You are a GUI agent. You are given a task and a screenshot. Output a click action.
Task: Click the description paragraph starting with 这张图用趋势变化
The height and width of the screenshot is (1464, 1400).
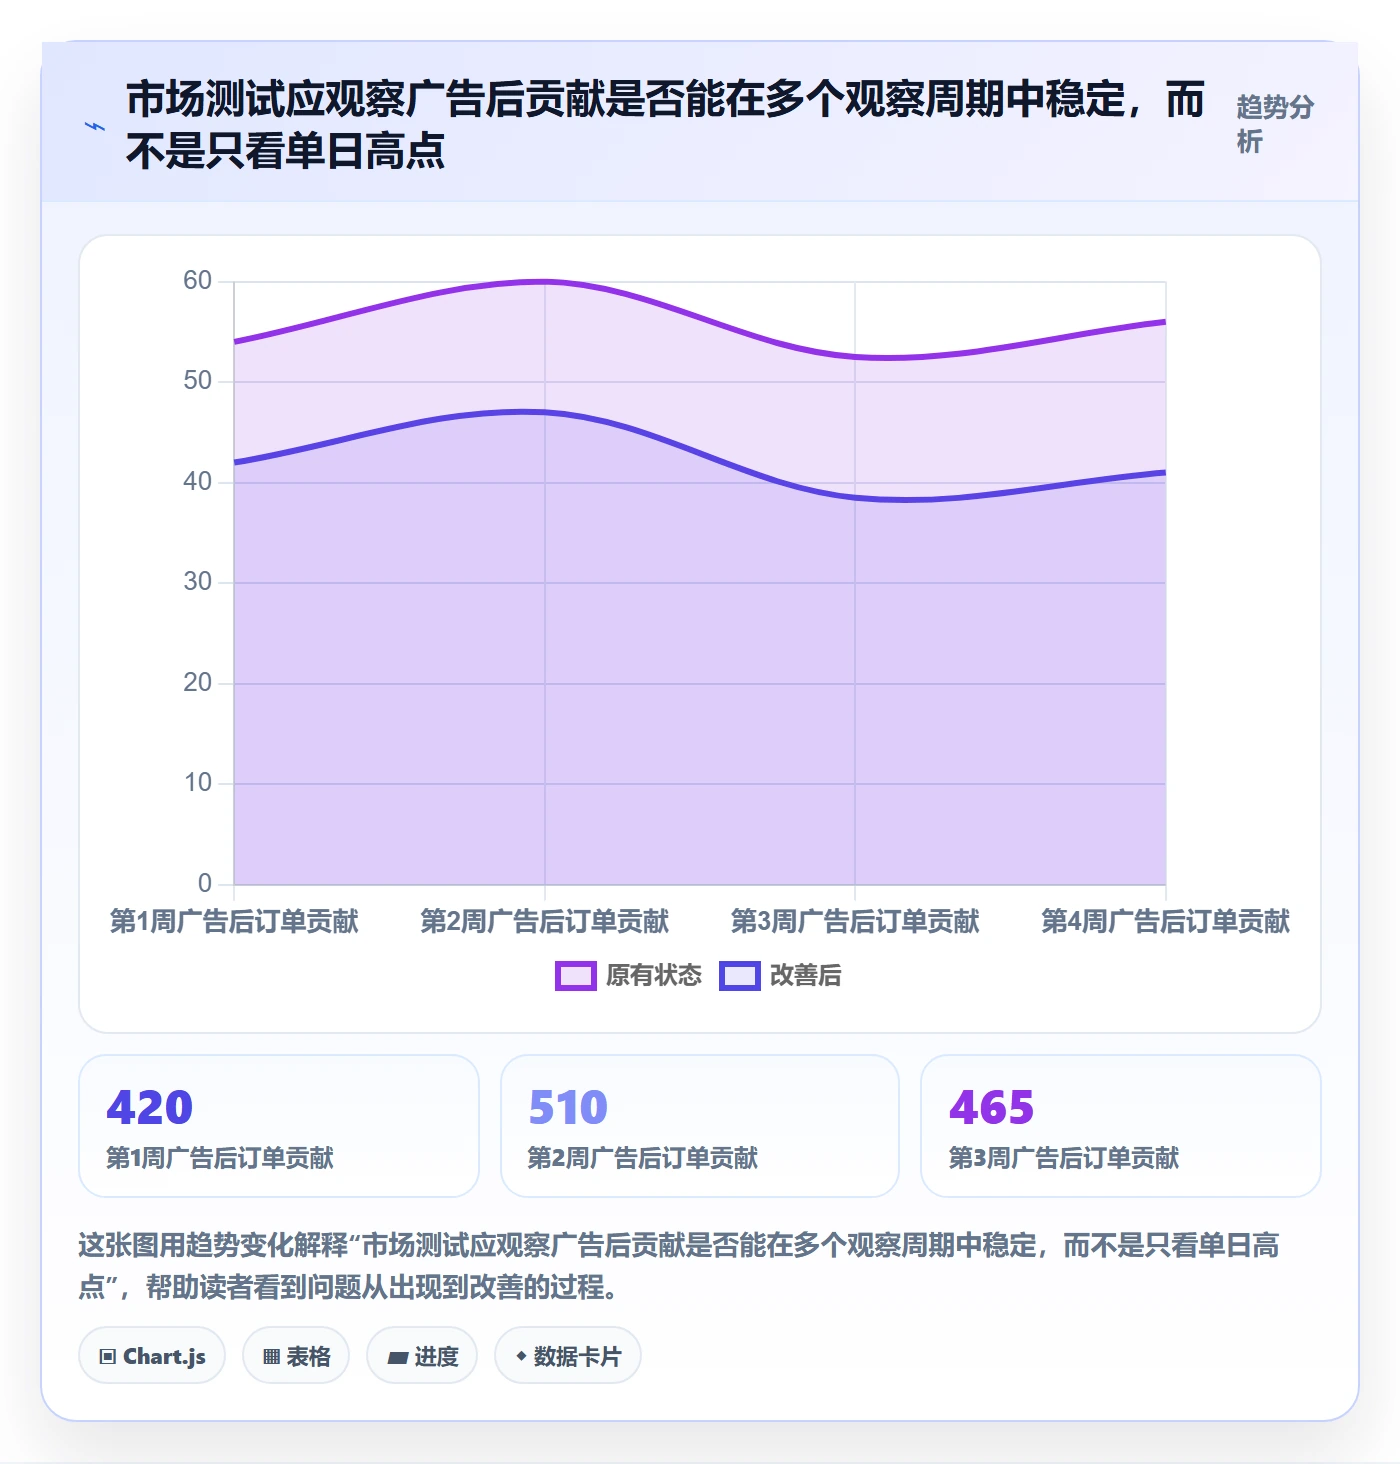[679, 1266]
